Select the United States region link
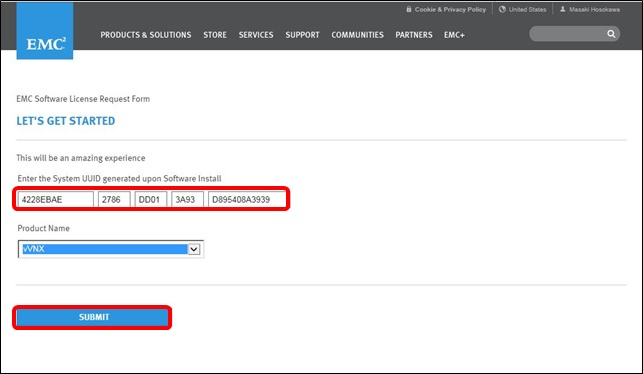The image size is (643, 374). pos(527,9)
